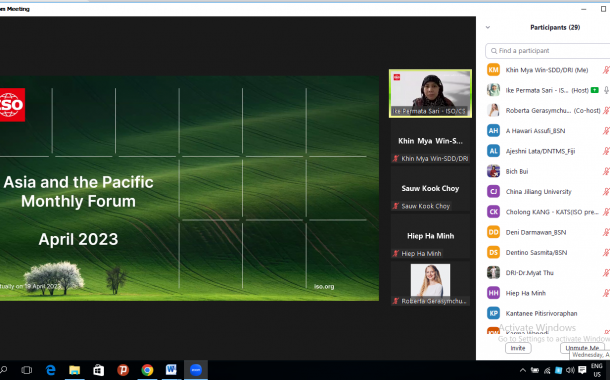Open File Explorer from the taskbar
The height and width of the screenshot is (380, 610).
tap(74, 370)
